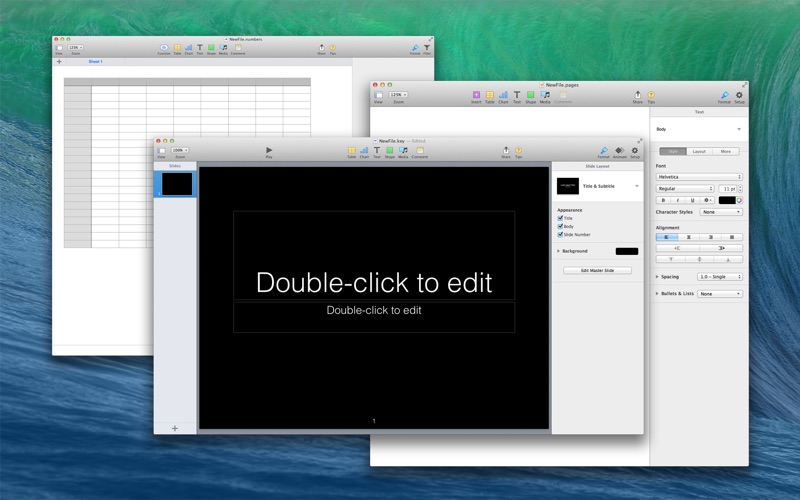Insert Text box in Keynote toolbar
Viewport: 800px width, 500px height.
(377, 151)
